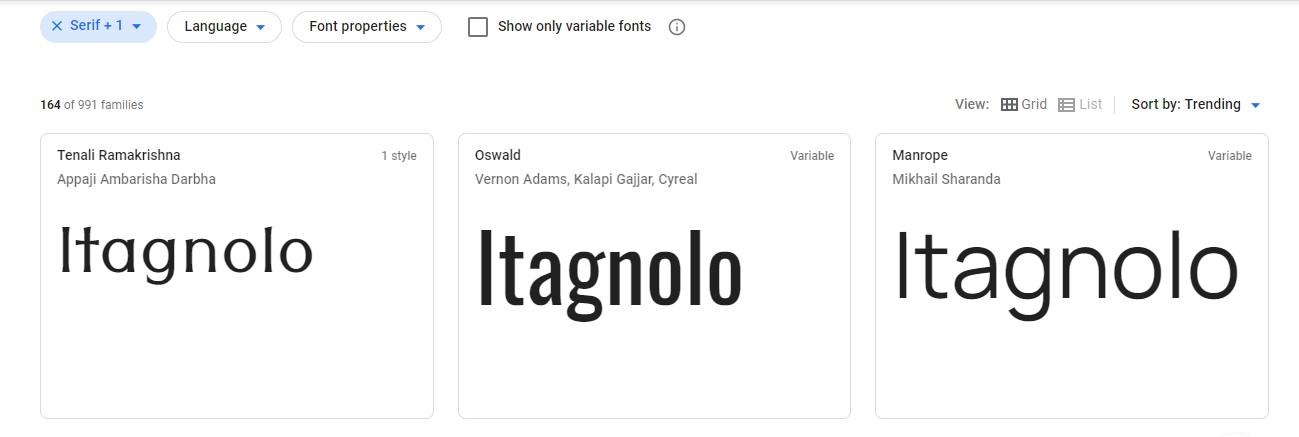Click author Mikhail Sharanda
Image resolution: width=1299 pixels, height=437 pixels.
(946, 179)
